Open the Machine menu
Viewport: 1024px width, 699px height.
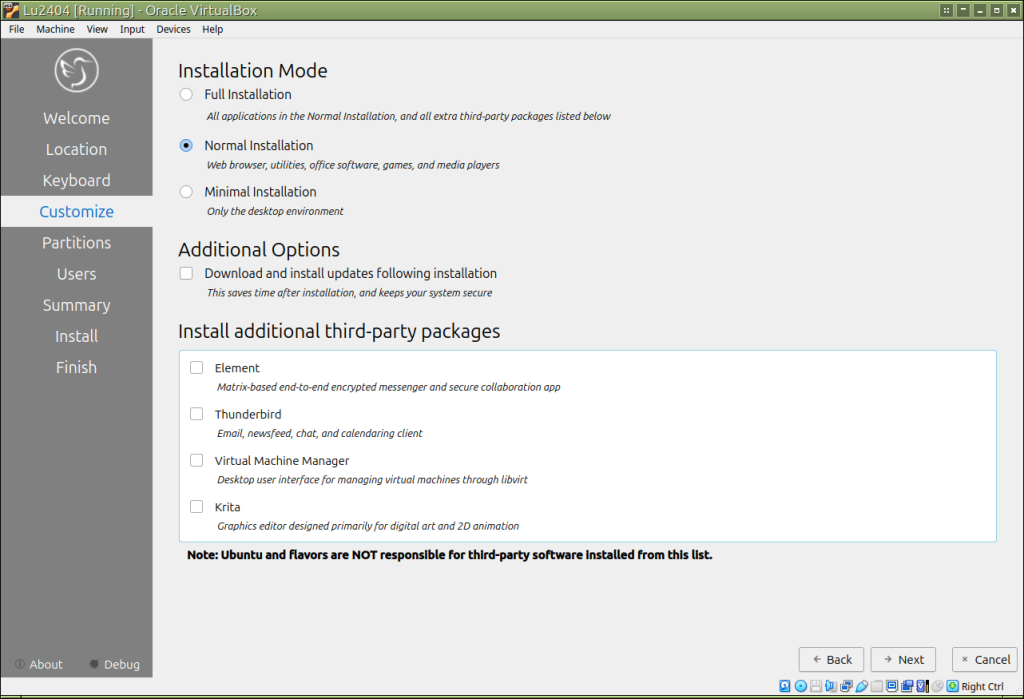point(55,29)
